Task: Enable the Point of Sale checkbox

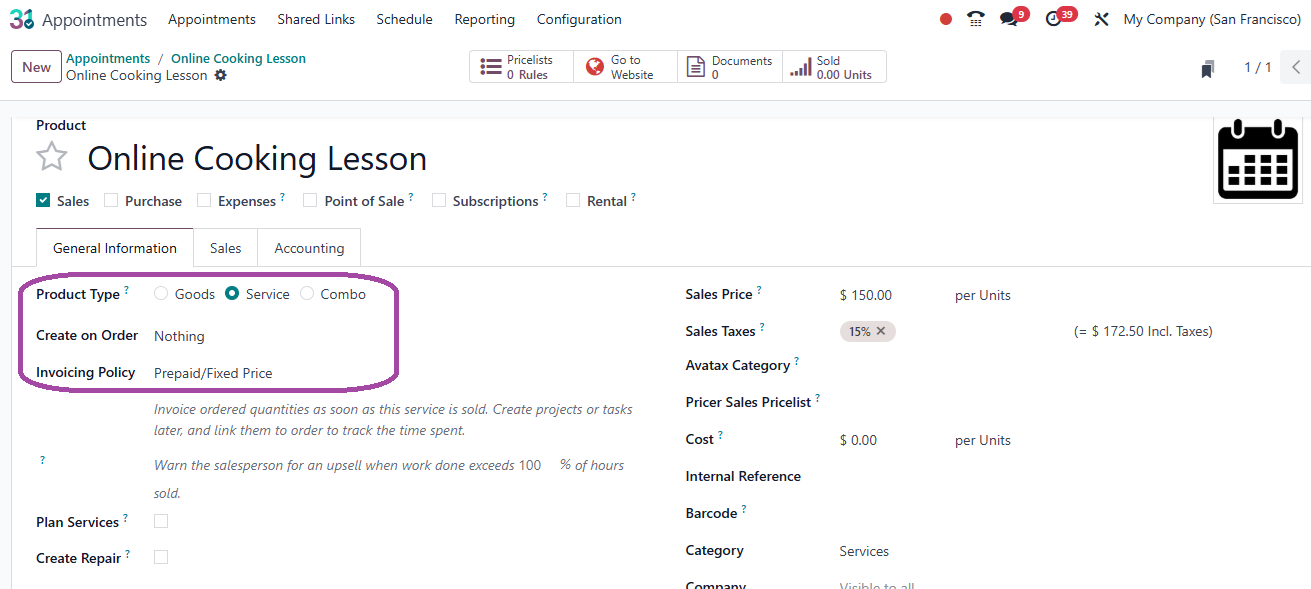Action: [310, 200]
